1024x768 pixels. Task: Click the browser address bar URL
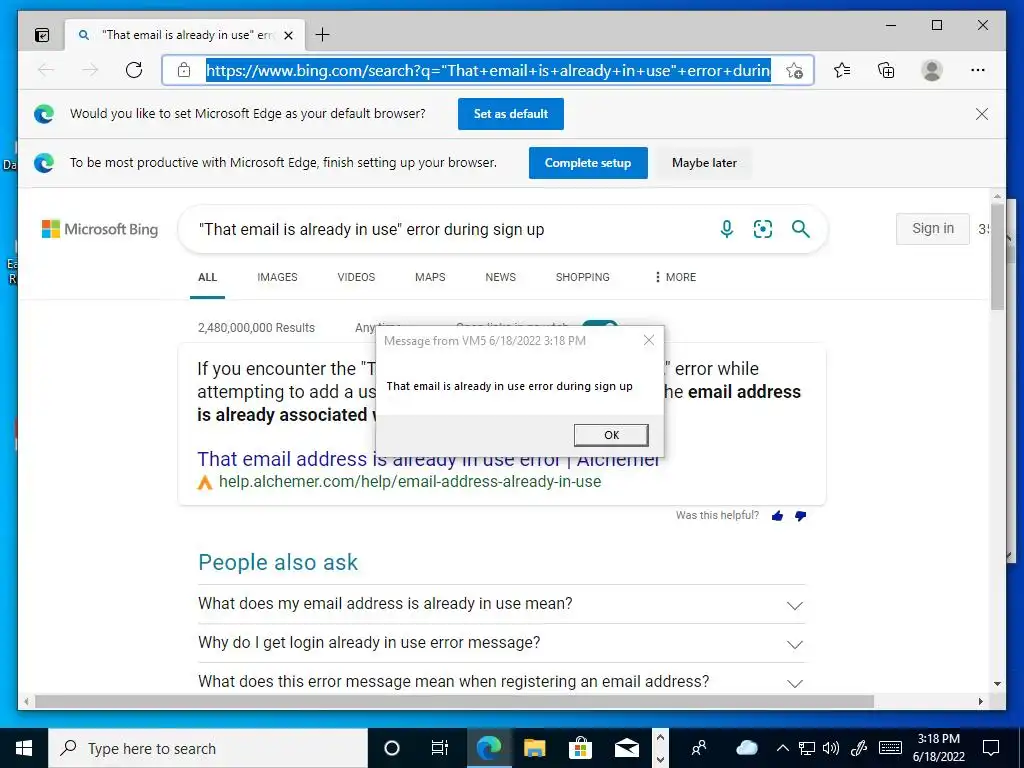488,70
